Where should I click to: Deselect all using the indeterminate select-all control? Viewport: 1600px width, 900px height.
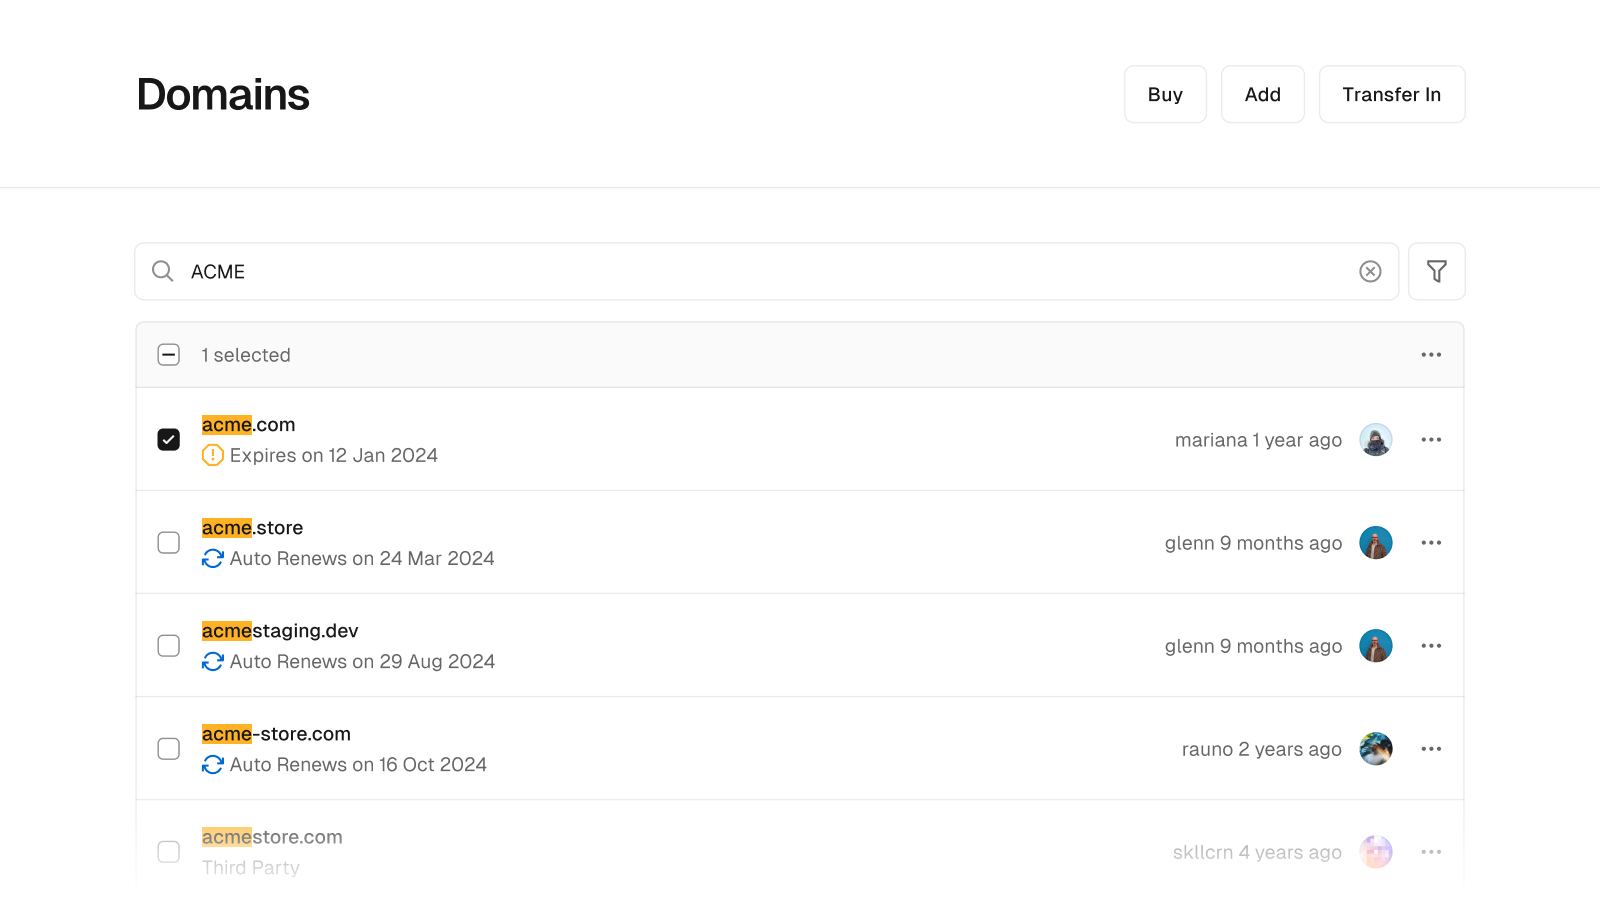click(x=168, y=354)
